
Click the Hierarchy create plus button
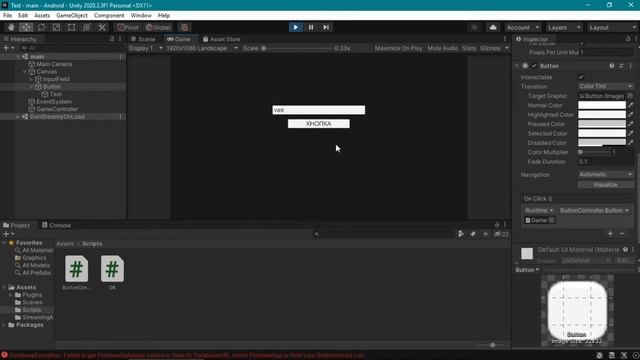(8, 48)
